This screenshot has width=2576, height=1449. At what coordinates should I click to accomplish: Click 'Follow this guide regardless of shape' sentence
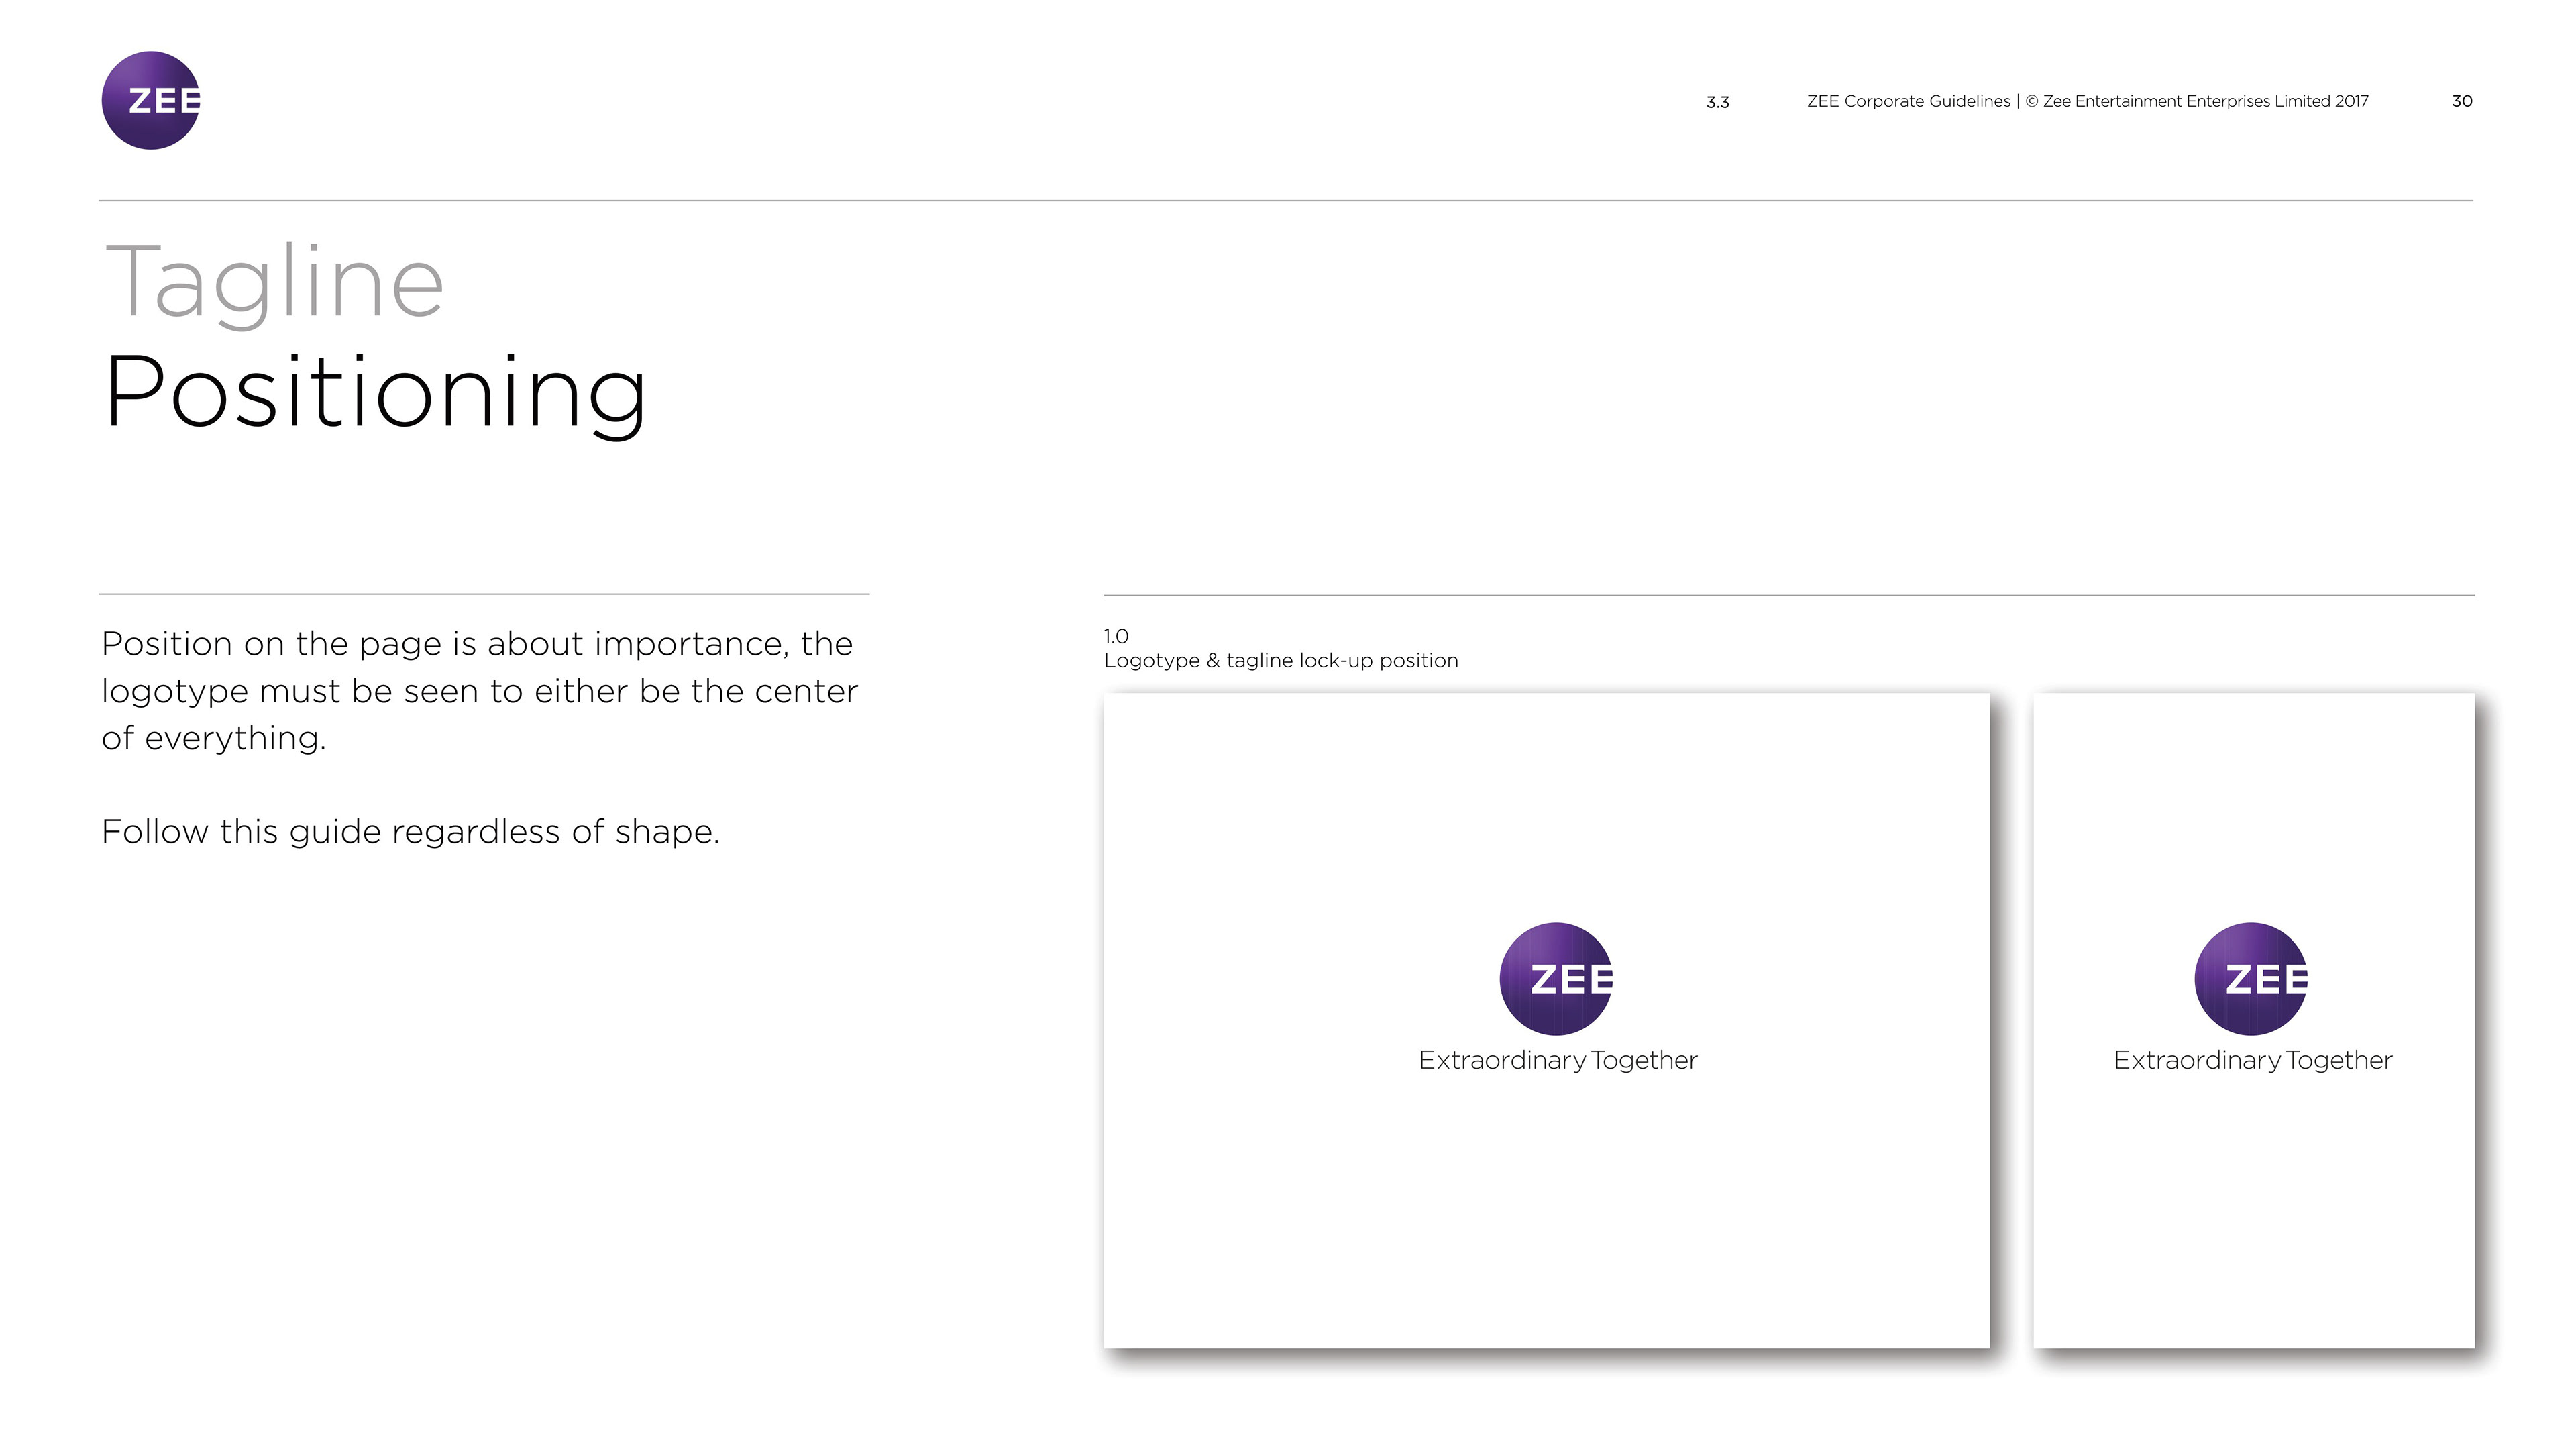pyautogui.click(x=410, y=832)
